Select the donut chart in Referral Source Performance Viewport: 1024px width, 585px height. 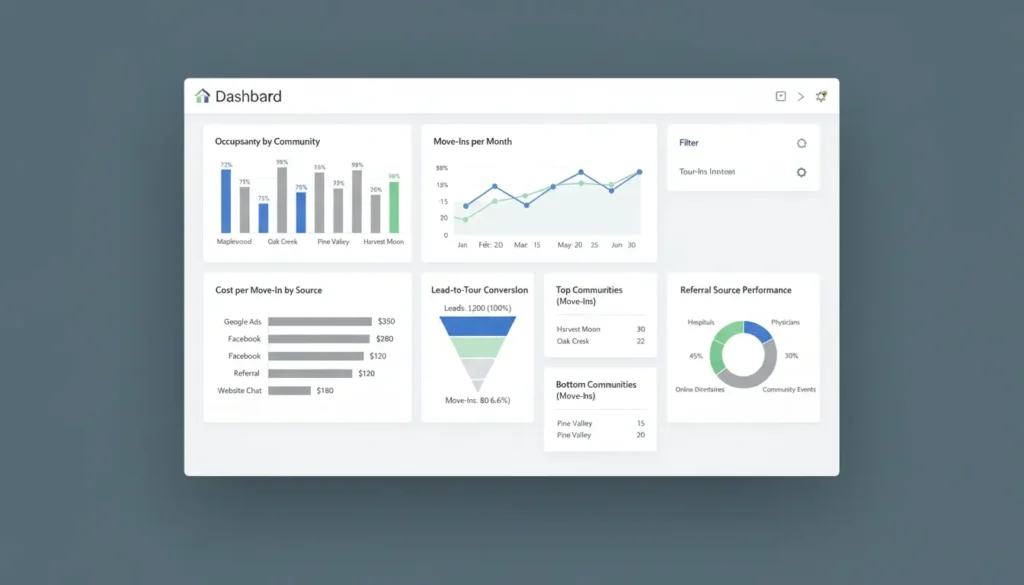coord(742,355)
